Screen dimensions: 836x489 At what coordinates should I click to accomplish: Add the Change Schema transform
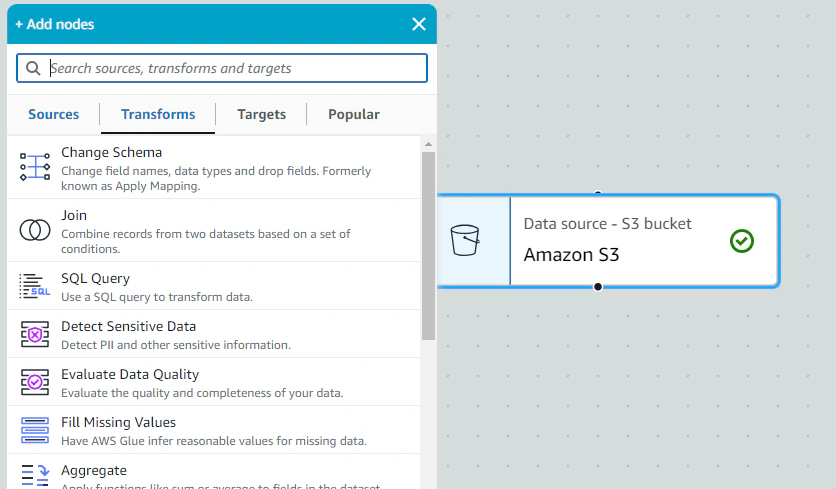[x=214, y=167]
